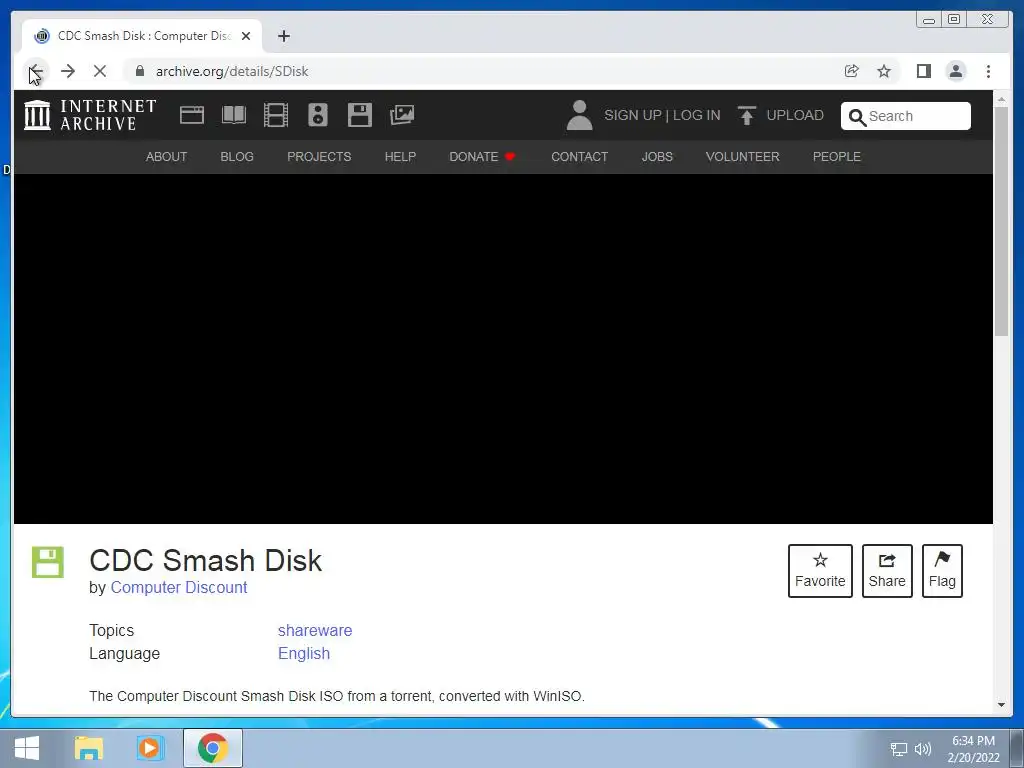Open the English language link
The height and width of the screenshot is (768, 1024).
[304, 653]
